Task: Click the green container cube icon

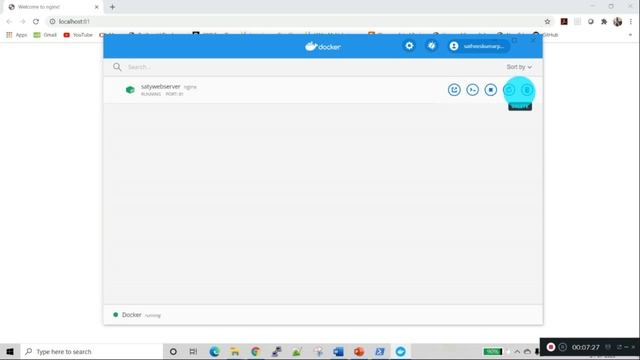Action: pos(130,90)
